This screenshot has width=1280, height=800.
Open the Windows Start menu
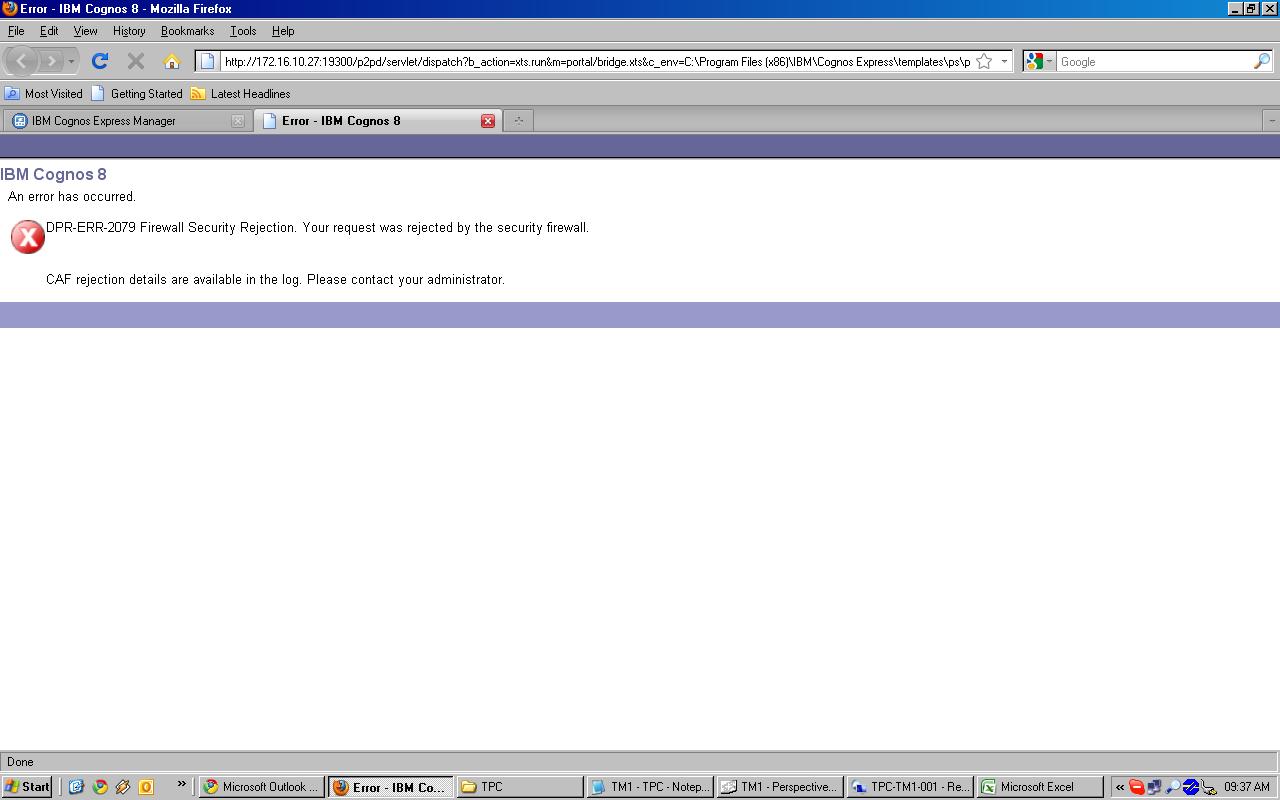click(x=27, y=787)
